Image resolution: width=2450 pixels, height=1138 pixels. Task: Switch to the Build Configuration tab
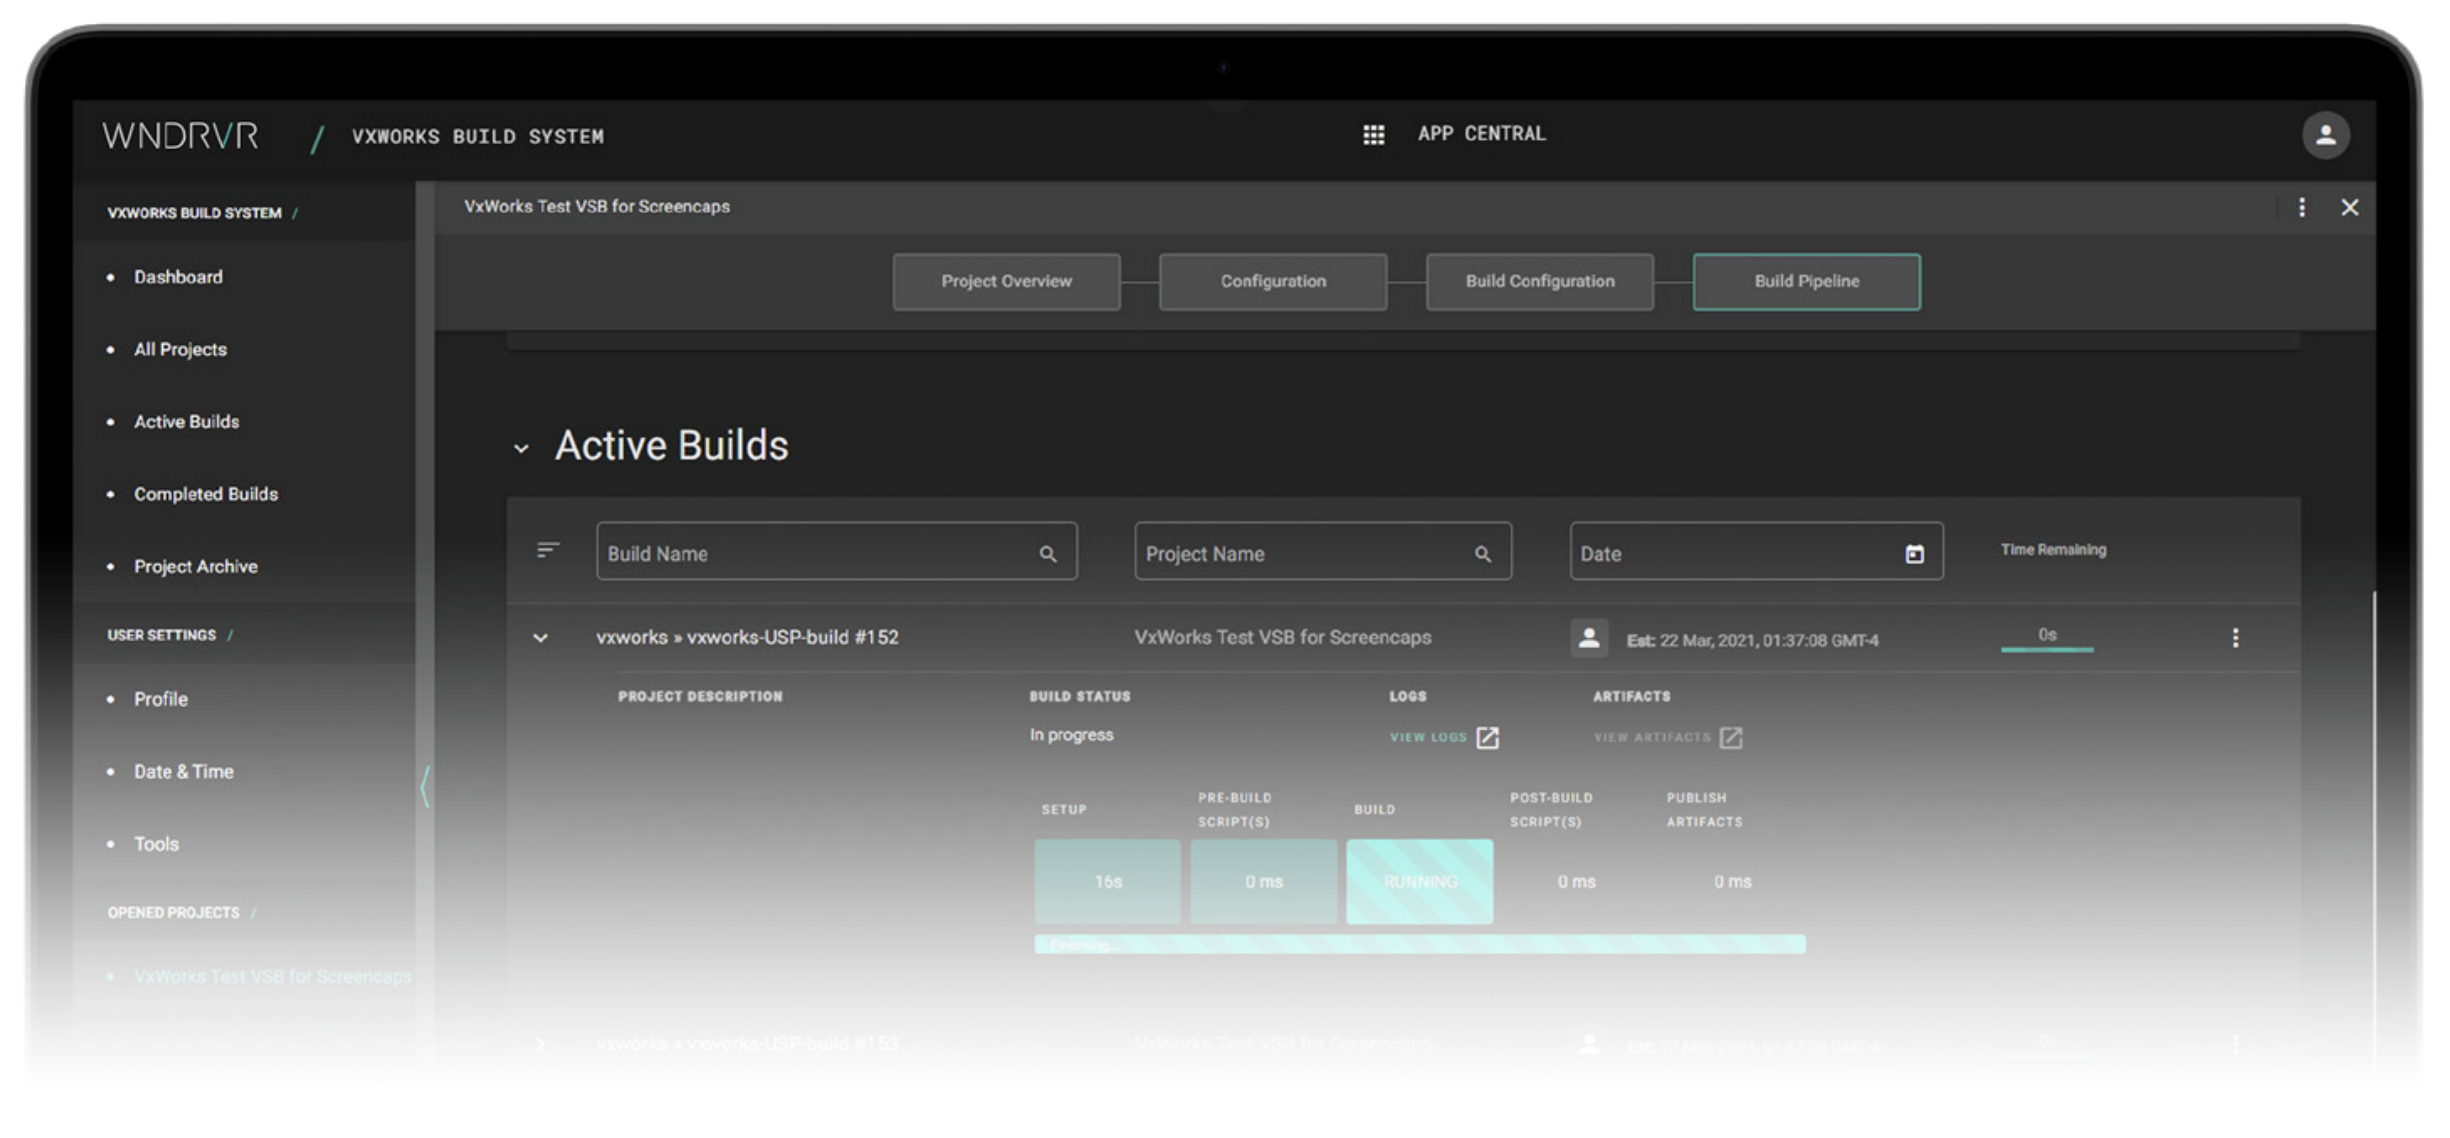[1539, 282]
